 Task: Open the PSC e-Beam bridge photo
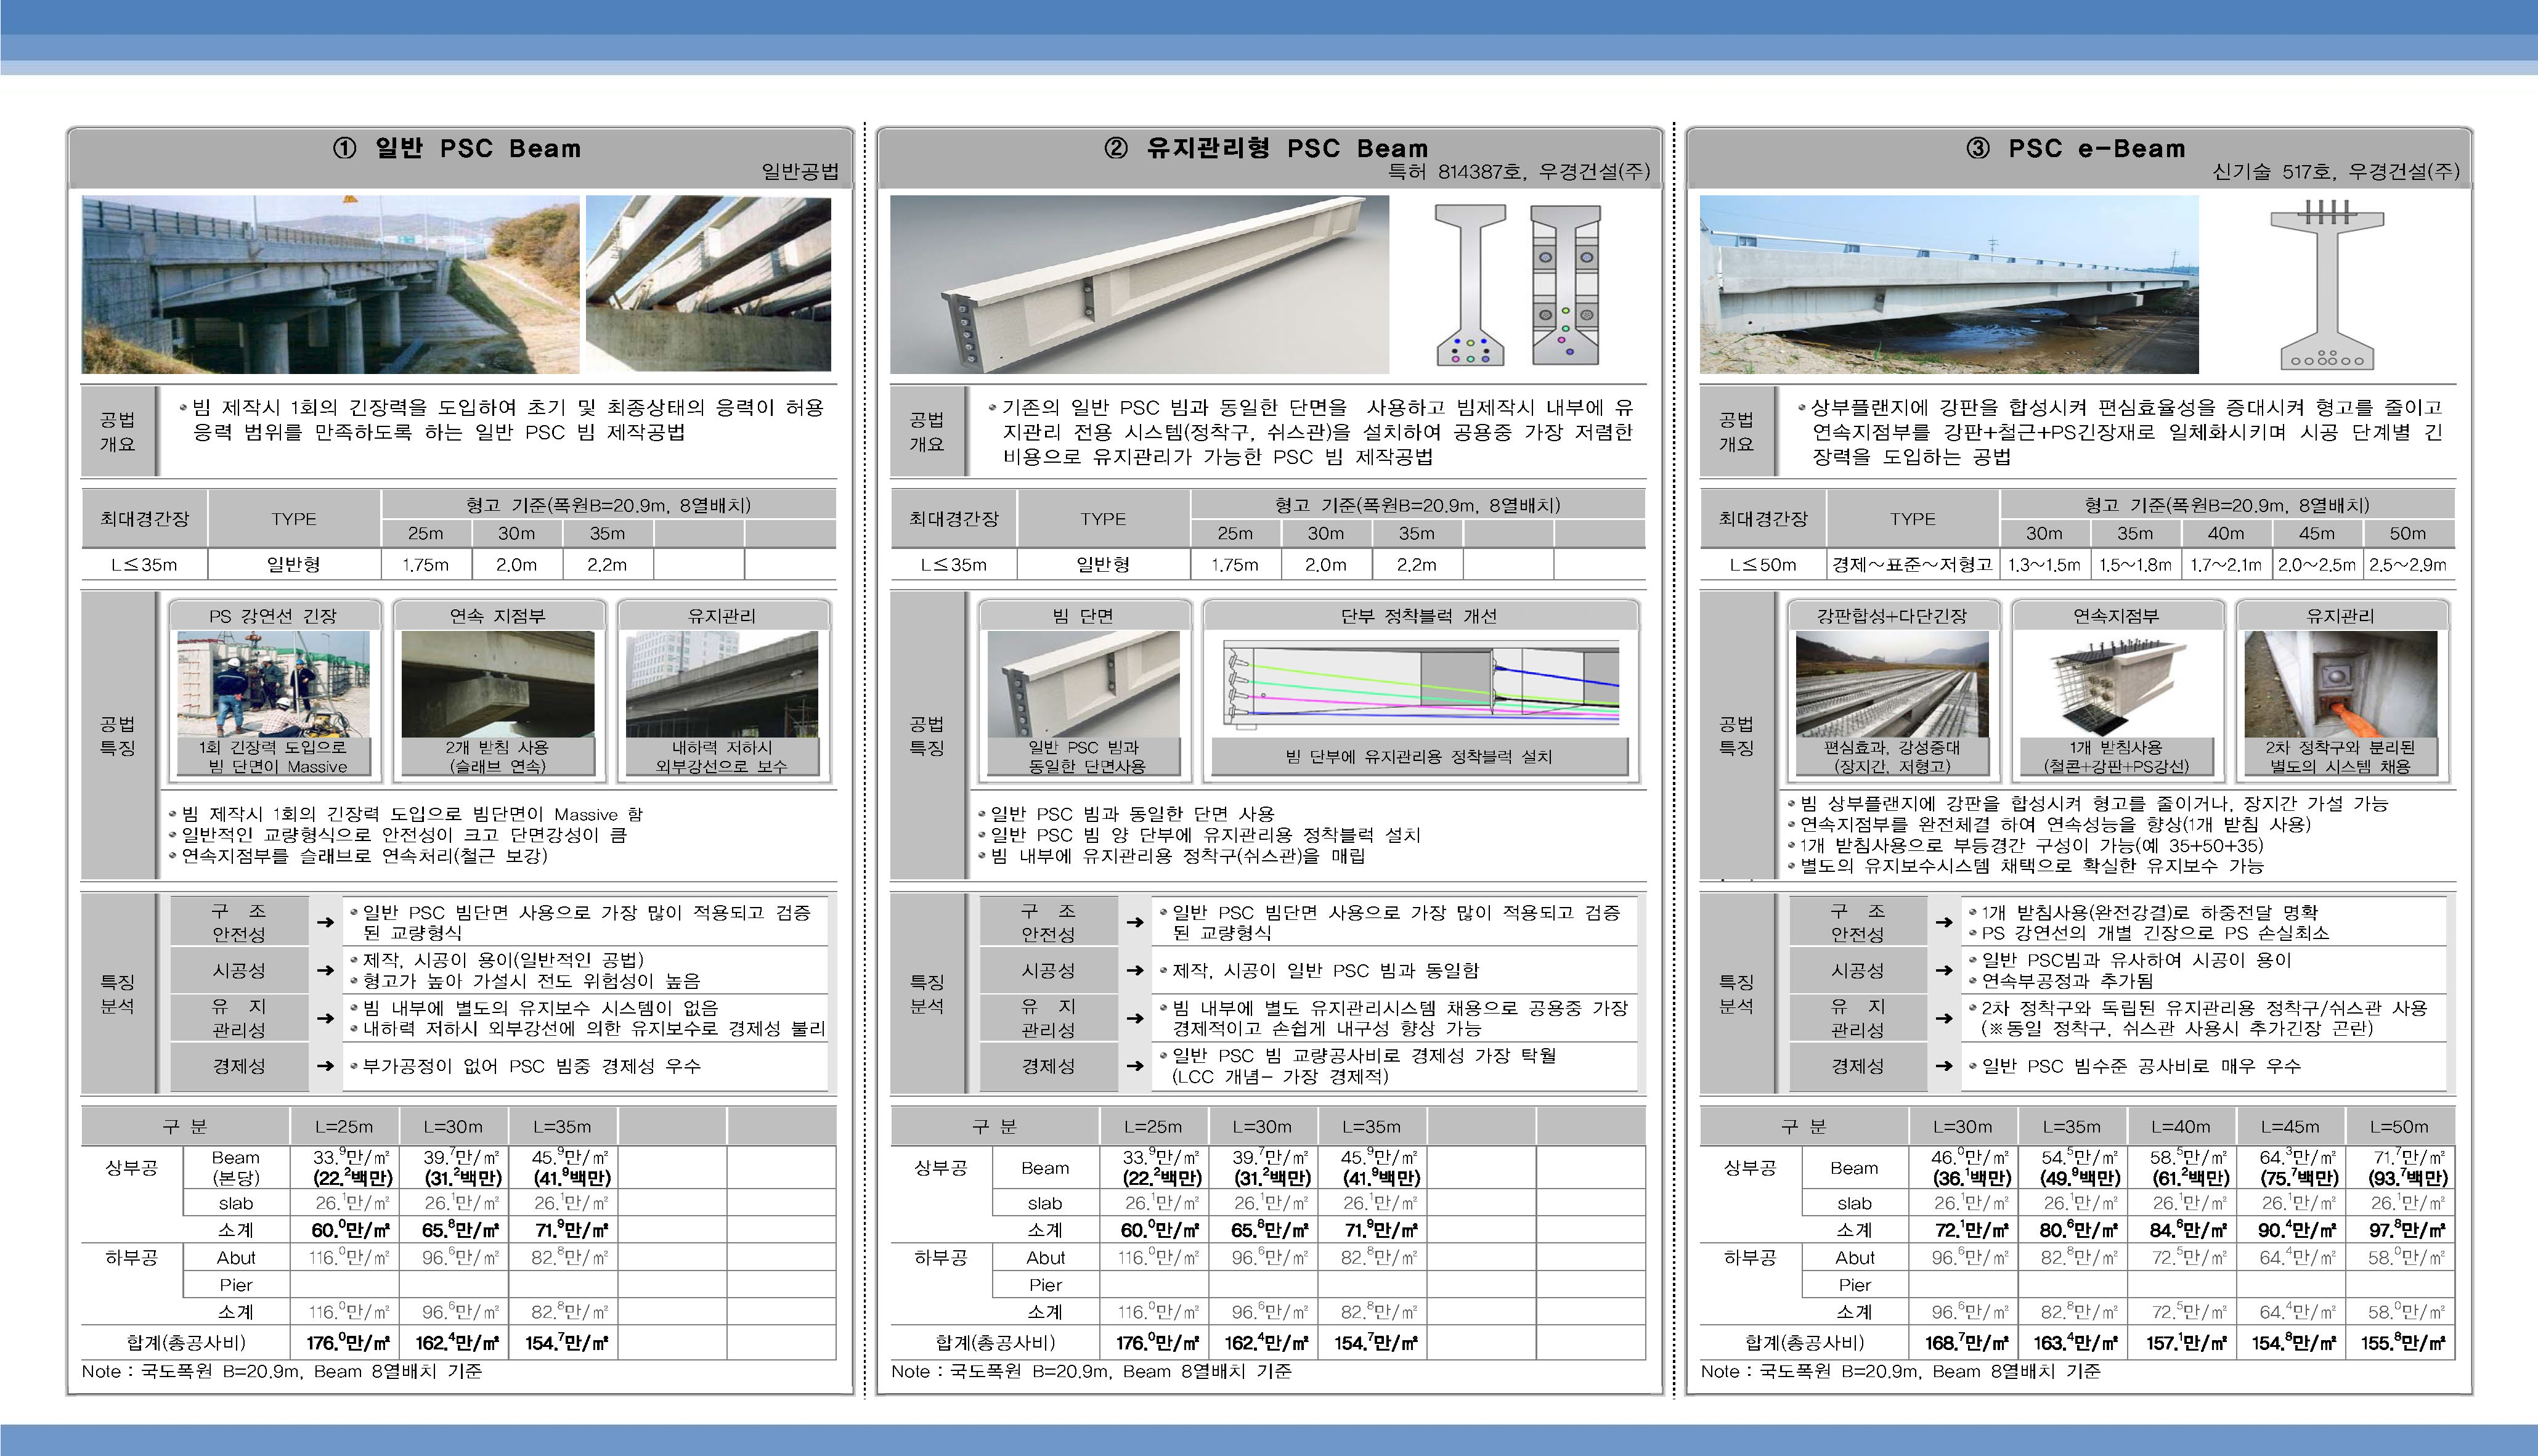tap(1949, 285)
